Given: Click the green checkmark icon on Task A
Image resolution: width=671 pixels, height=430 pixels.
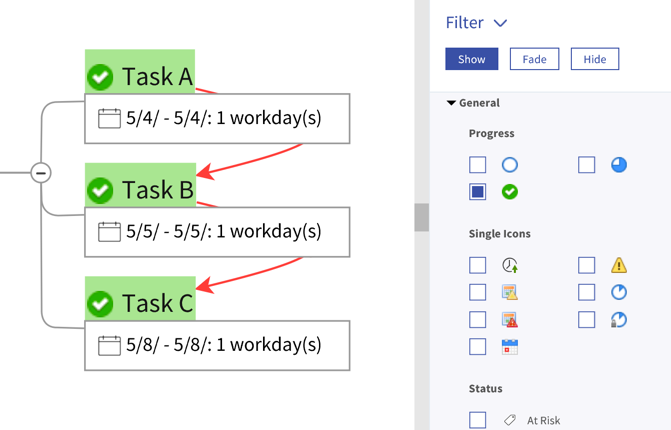Looking at the screenshot, I should coord(100,77).
